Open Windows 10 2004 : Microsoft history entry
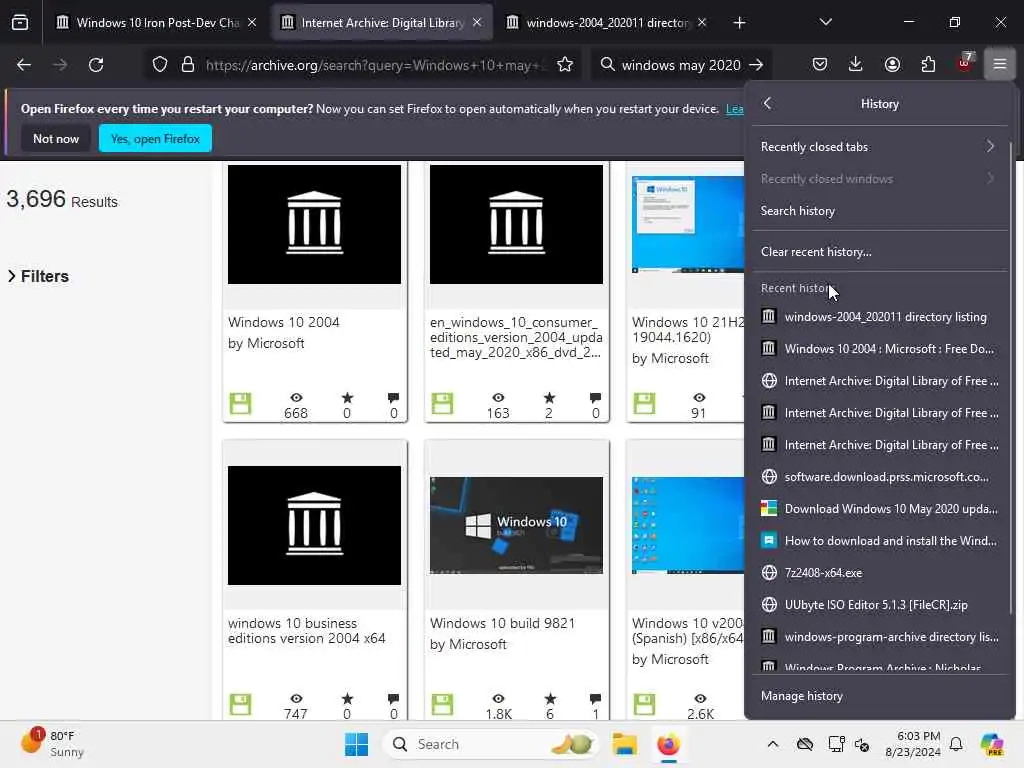This screenshot has width=1024, height=768. [878, 349]
